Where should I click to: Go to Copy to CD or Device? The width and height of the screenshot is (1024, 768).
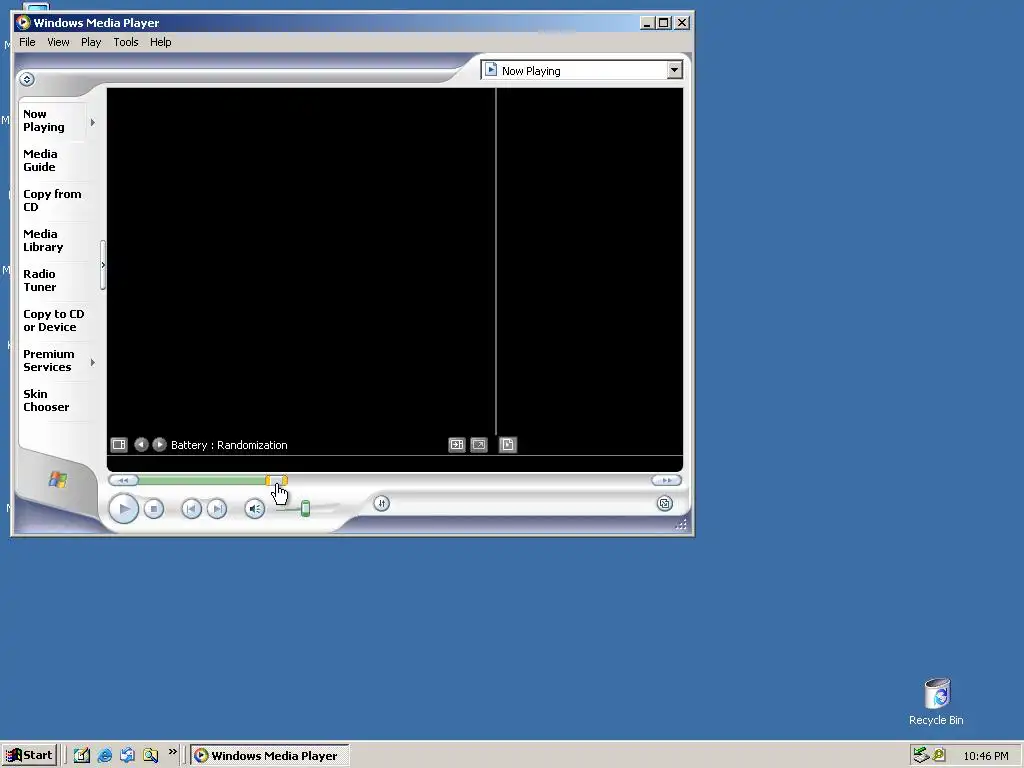coord(54,321)
